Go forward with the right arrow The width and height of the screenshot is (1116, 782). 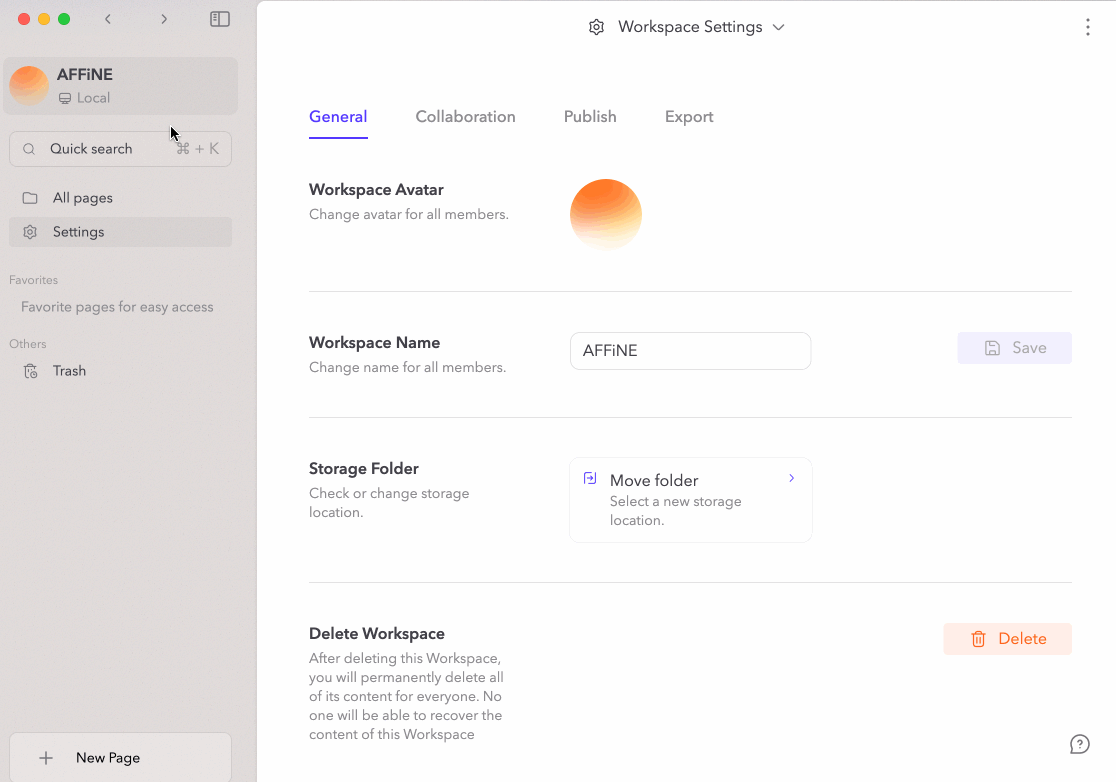[164, 19]
